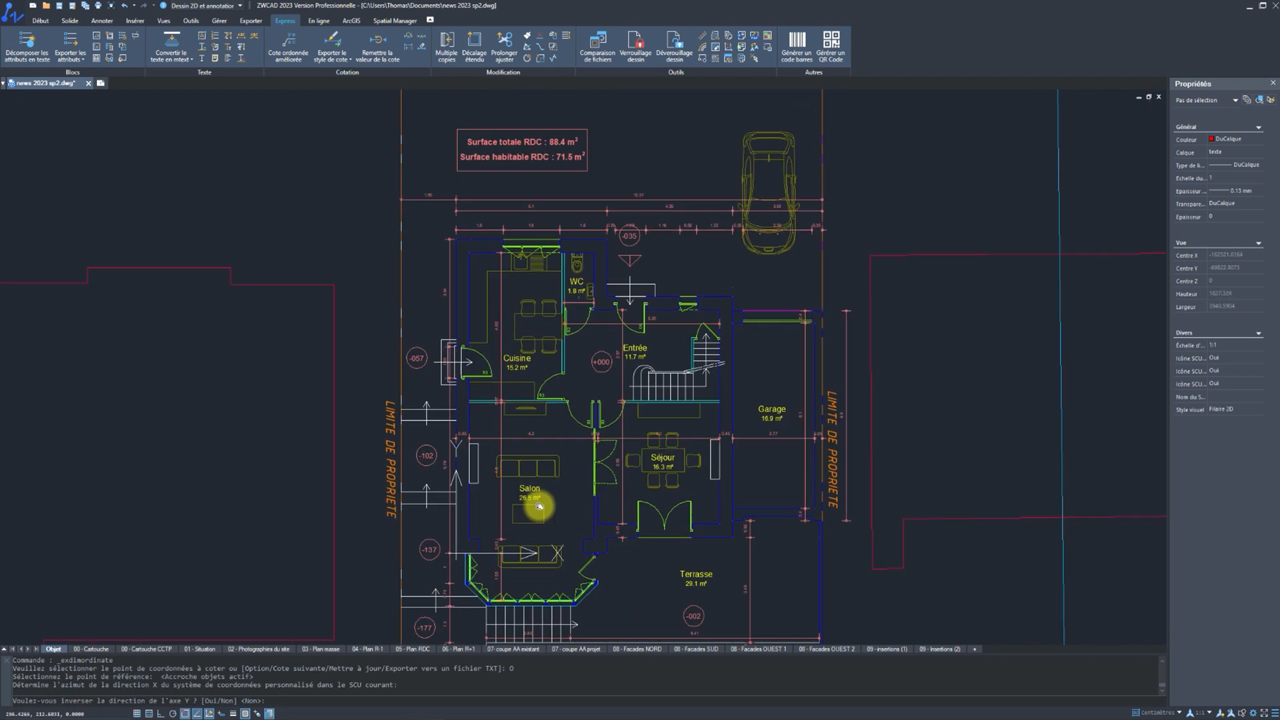
Task: Close the news 2023 sp2.dwg document tab
Action: pos(88,83)
